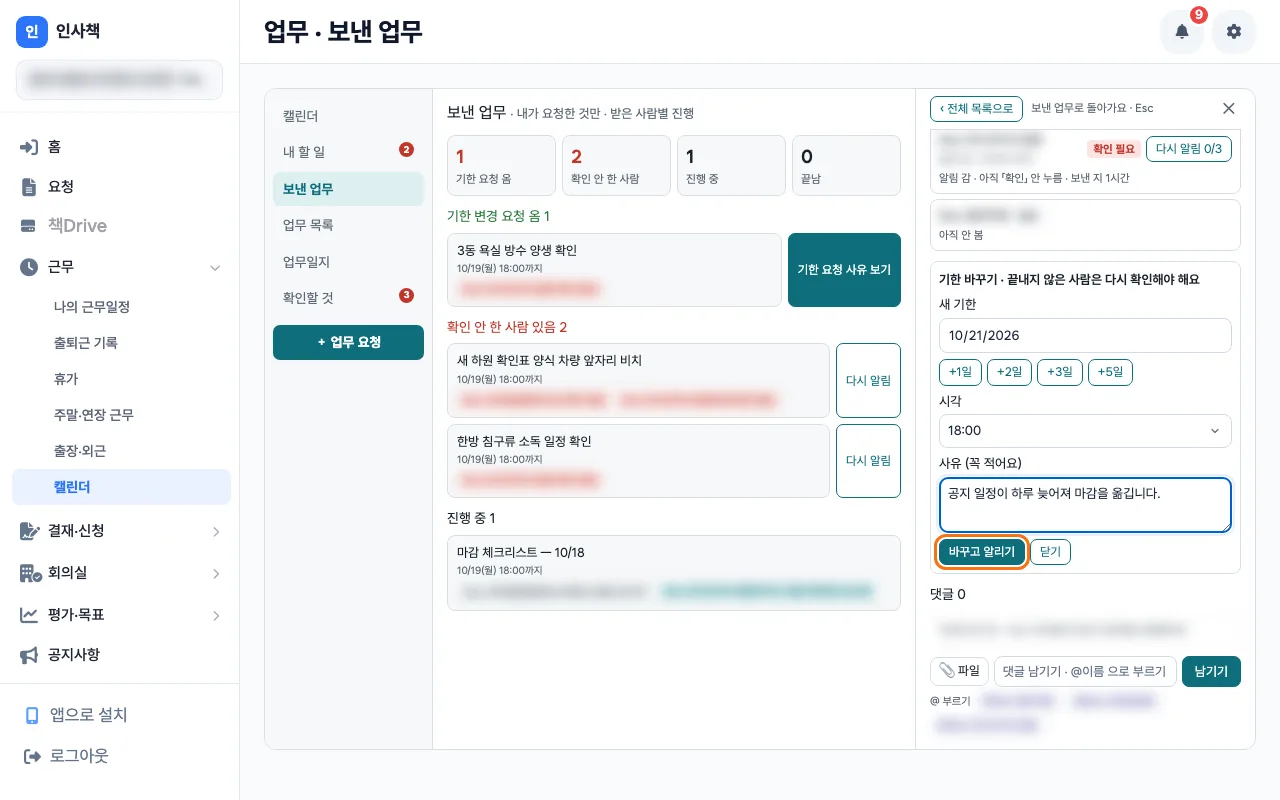Click 다시 알림 for 새 하원 확인표 task
Image resolution: width=1280 pixels, height=800 pixels.
[868, 380]
